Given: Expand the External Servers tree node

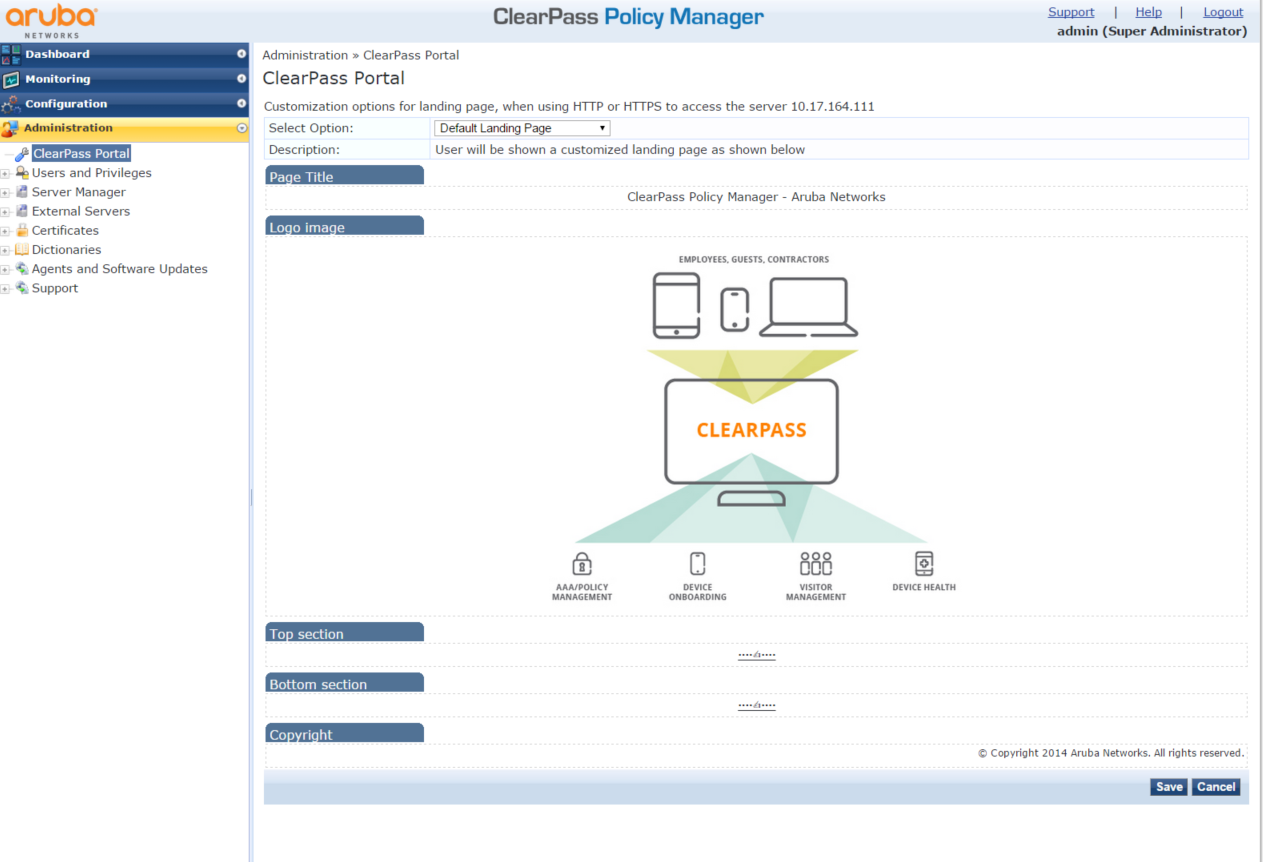Looking at the screenshot, I should click(x=5, y=212).
